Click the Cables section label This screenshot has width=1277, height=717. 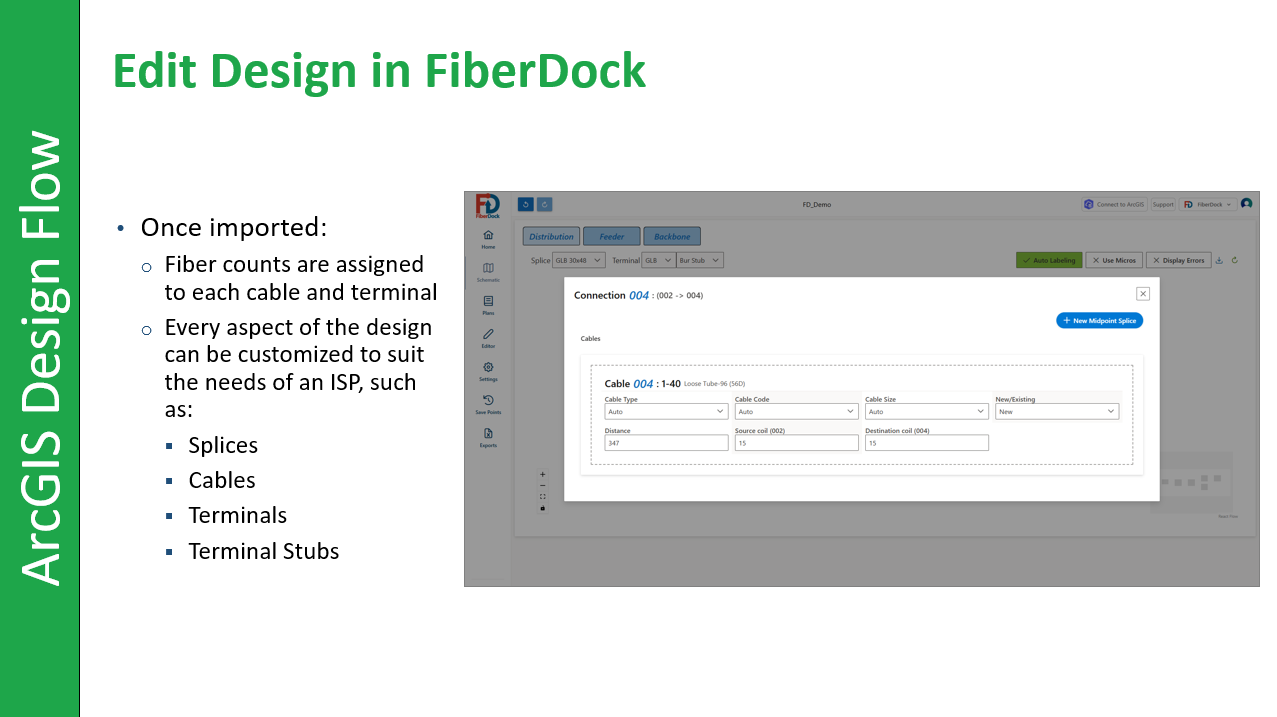click(x=591, y=339)
